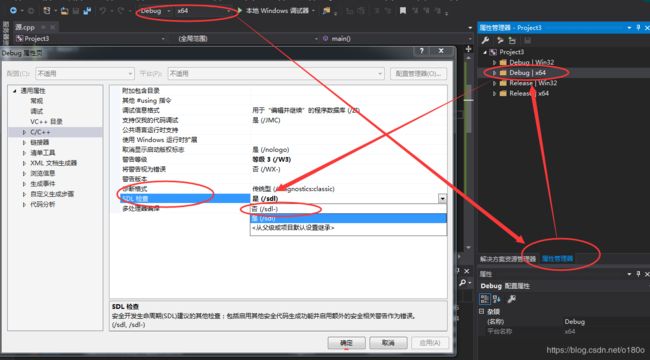
Task: Open the SDL check value dropdown arrow
Action: [x=442, y=199]
